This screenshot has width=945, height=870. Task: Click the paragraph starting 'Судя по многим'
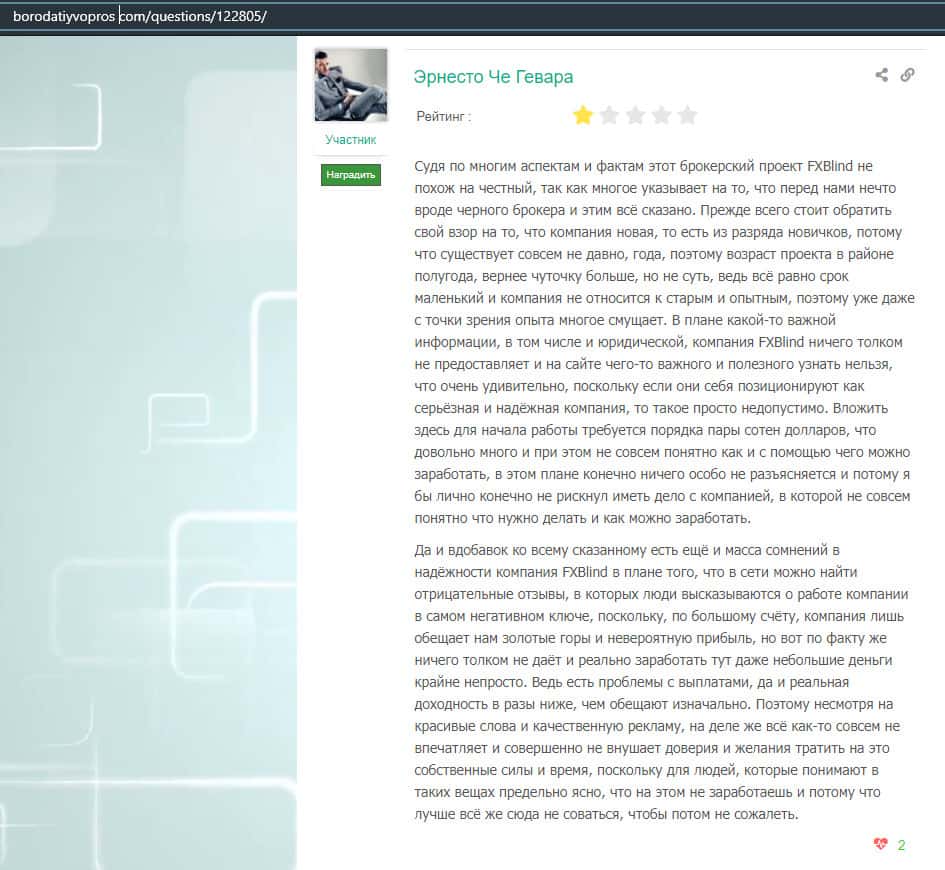click(x=664, y=342)
